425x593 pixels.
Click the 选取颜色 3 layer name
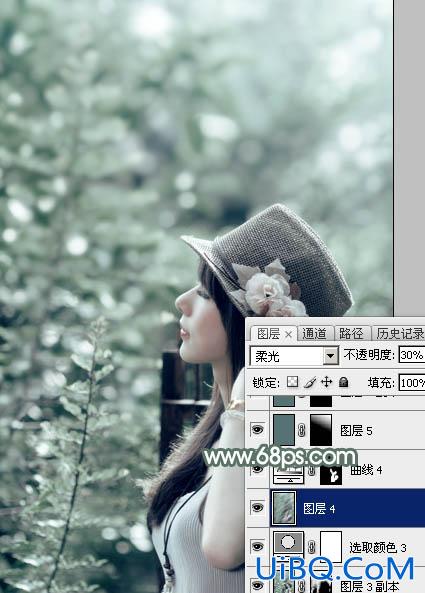pos(378,547)
